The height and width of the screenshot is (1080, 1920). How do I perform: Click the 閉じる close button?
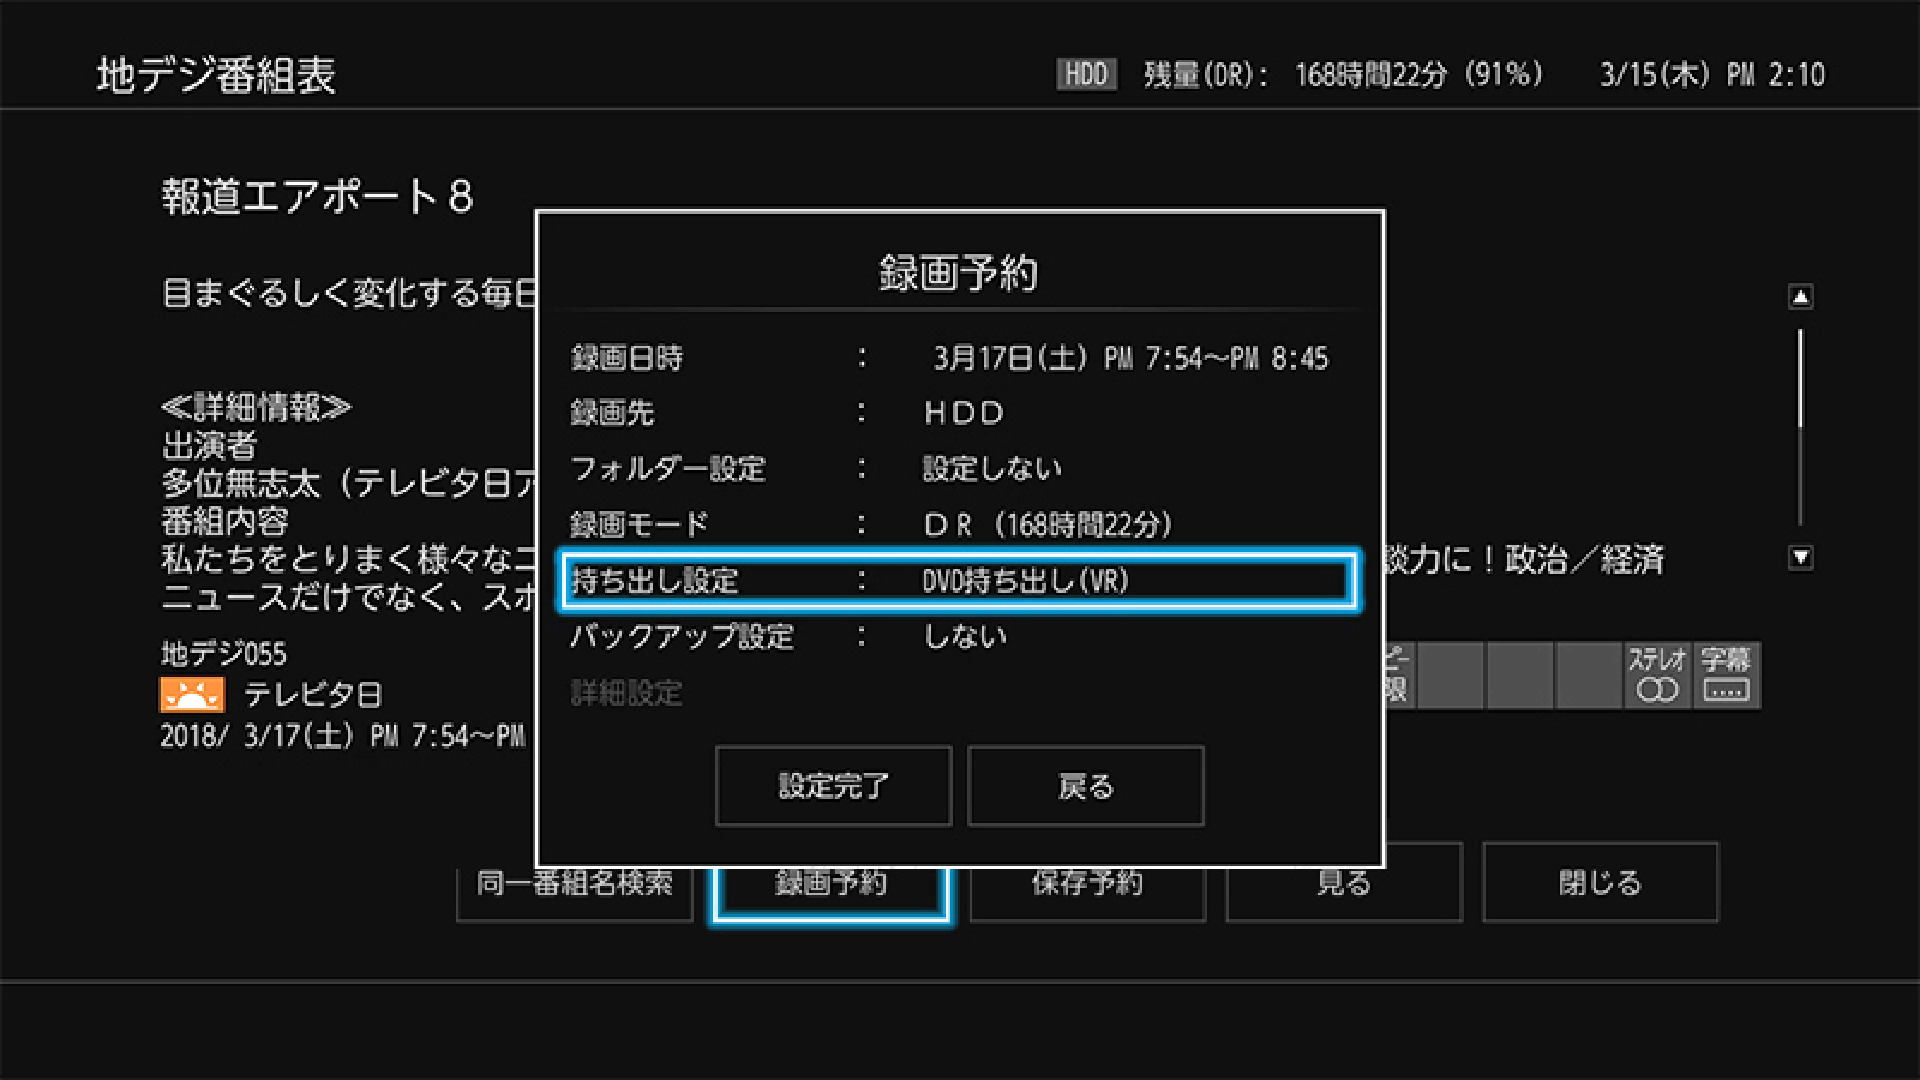[x=1600, y=884]
